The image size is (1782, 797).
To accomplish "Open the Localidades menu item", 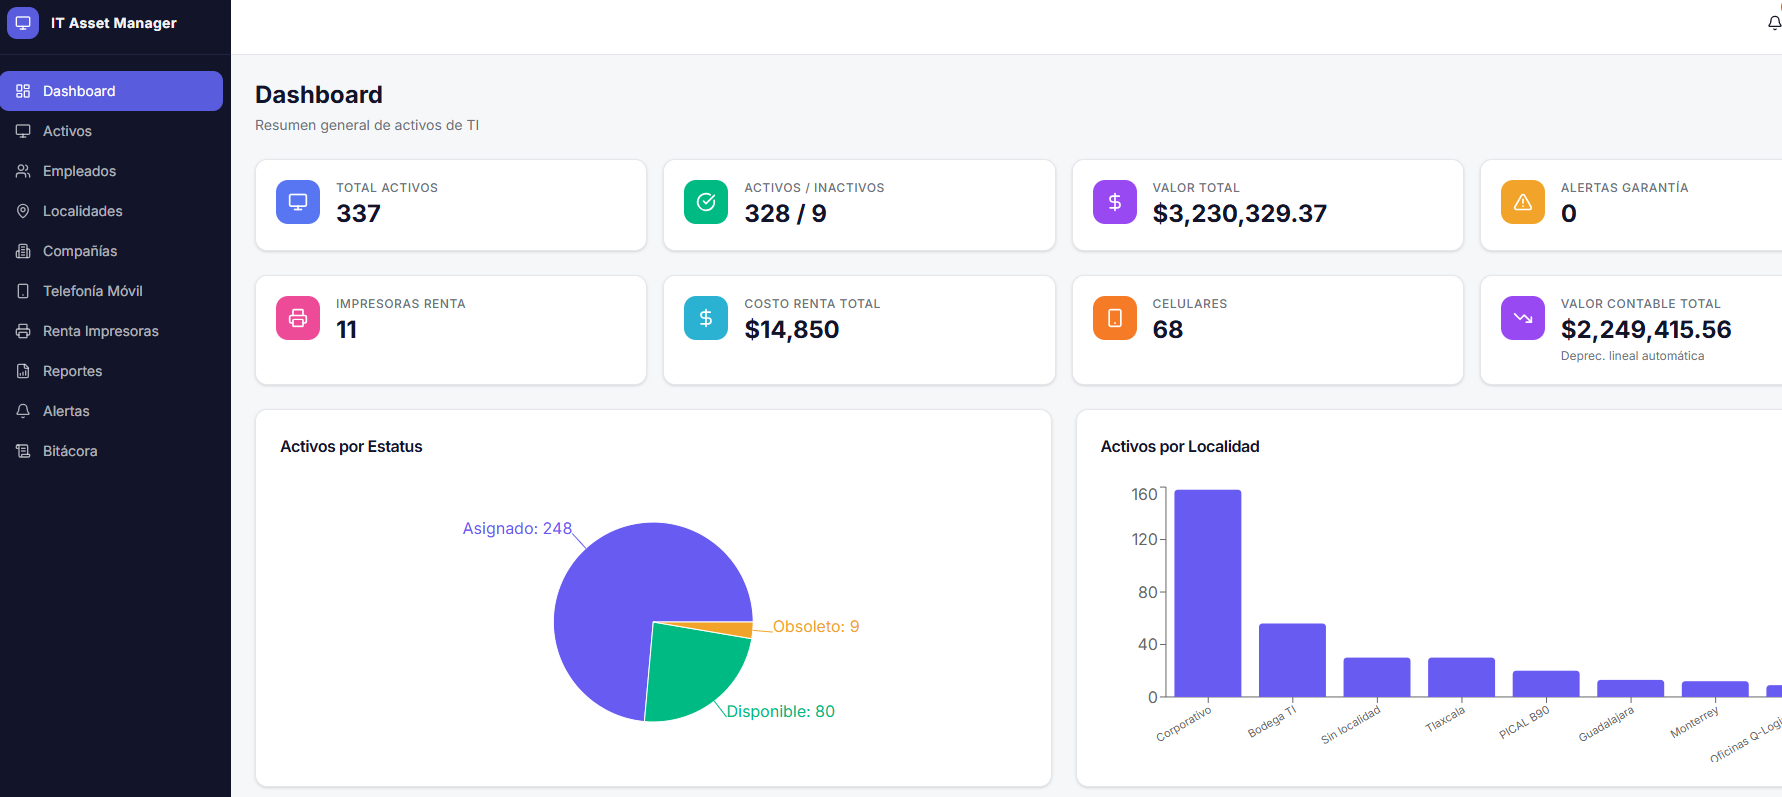I will click(111, 211).
